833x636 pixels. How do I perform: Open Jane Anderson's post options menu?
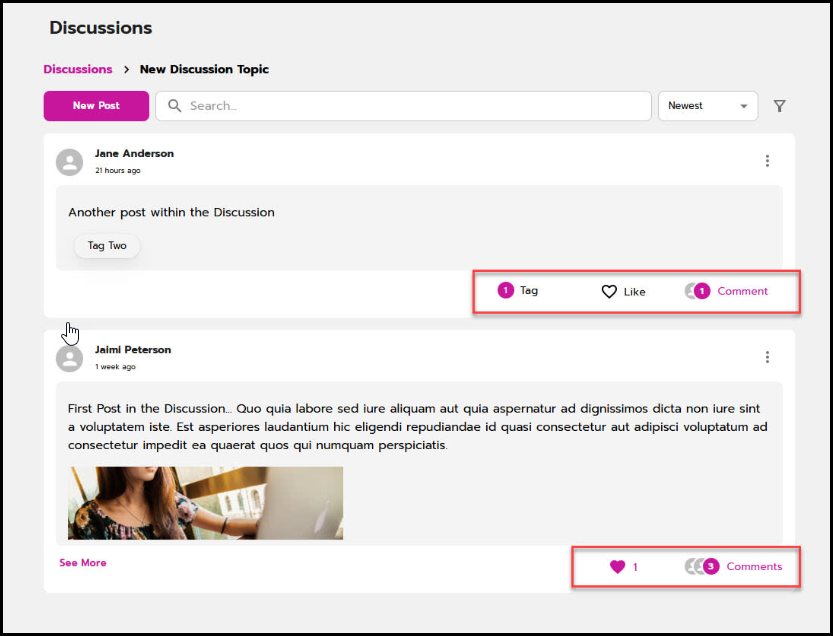pyautogui.click(x=767, y=161)
